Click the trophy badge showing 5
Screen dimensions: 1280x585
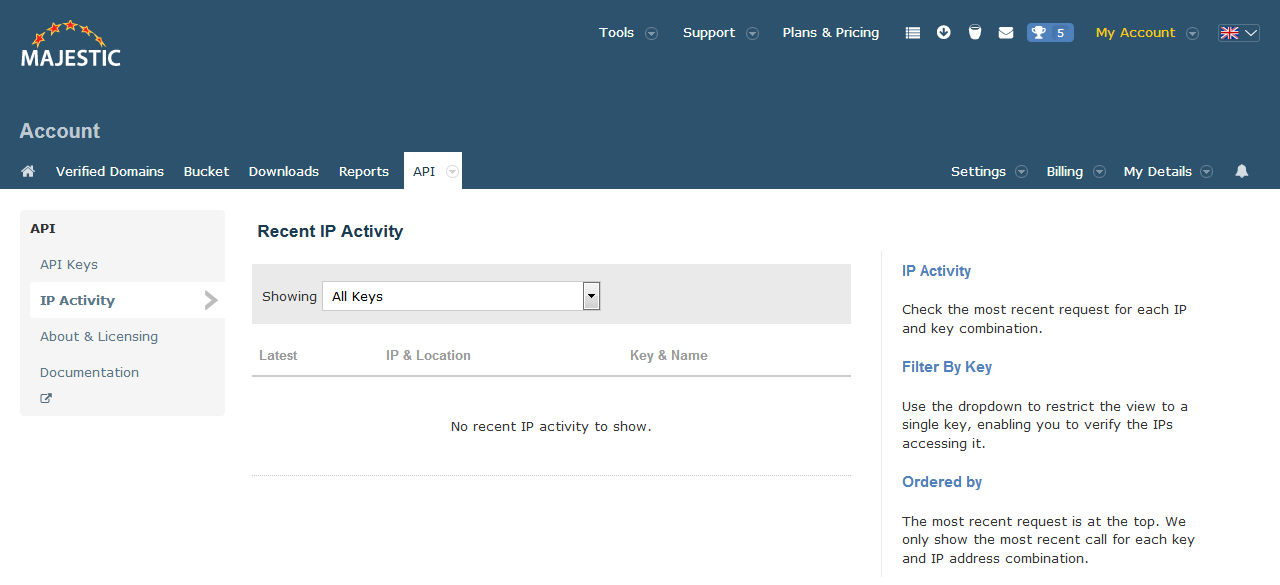pyautogui.click(x=1050, y=33)
